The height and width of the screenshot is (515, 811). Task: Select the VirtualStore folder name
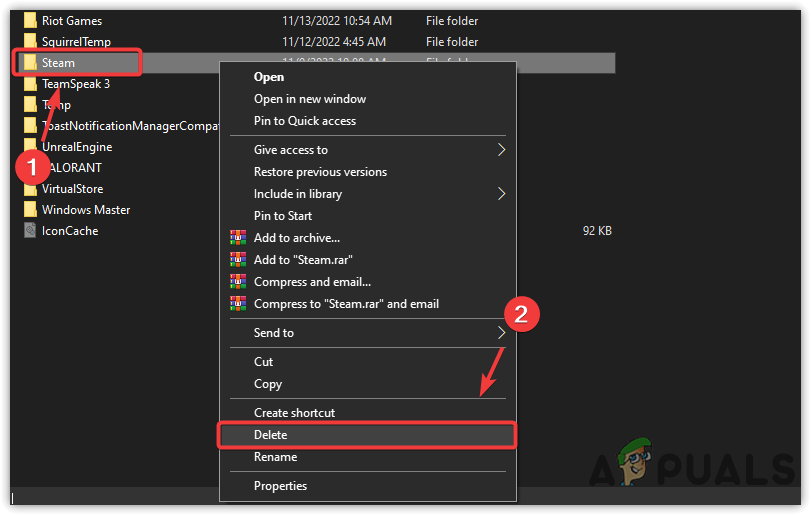click(72, 189)
